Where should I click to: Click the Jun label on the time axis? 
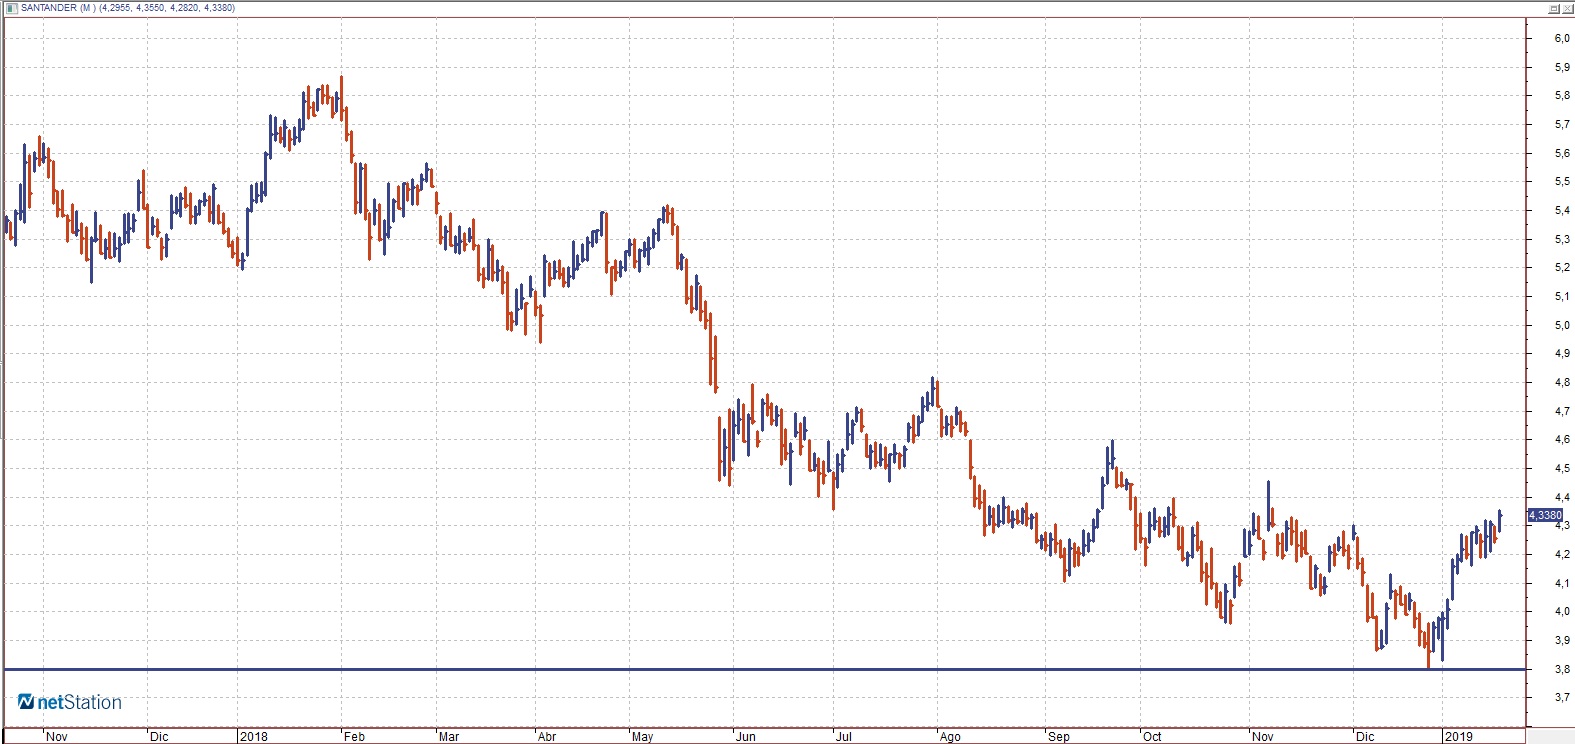pos(745,737)
